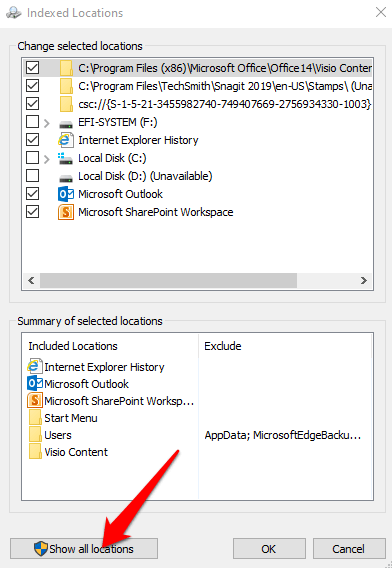Click Users in summary list
Viewport: 392px width, 568px height.
tap(58, 435)
